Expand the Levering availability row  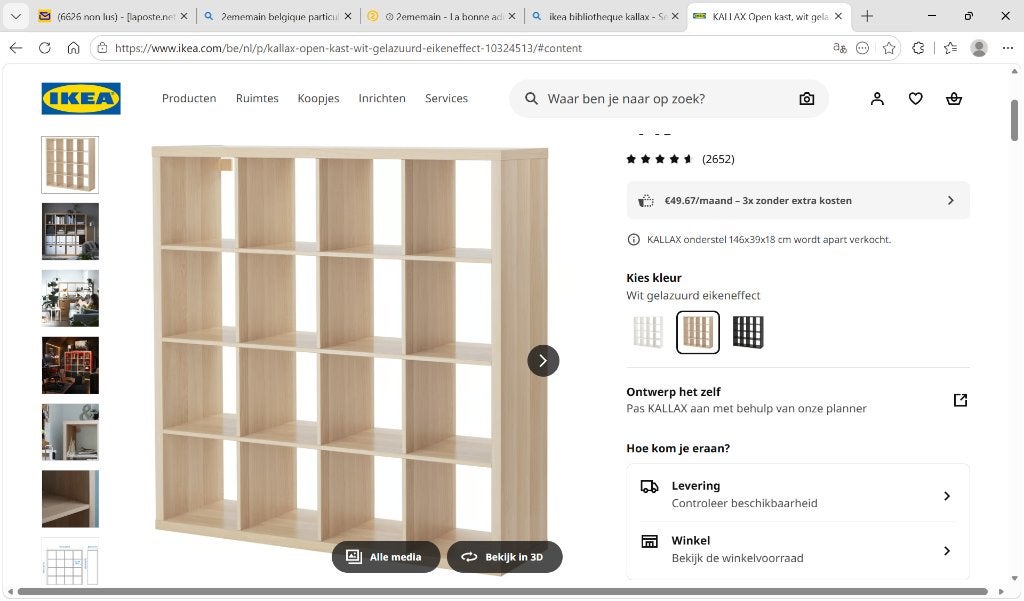[x=797, y=495]
